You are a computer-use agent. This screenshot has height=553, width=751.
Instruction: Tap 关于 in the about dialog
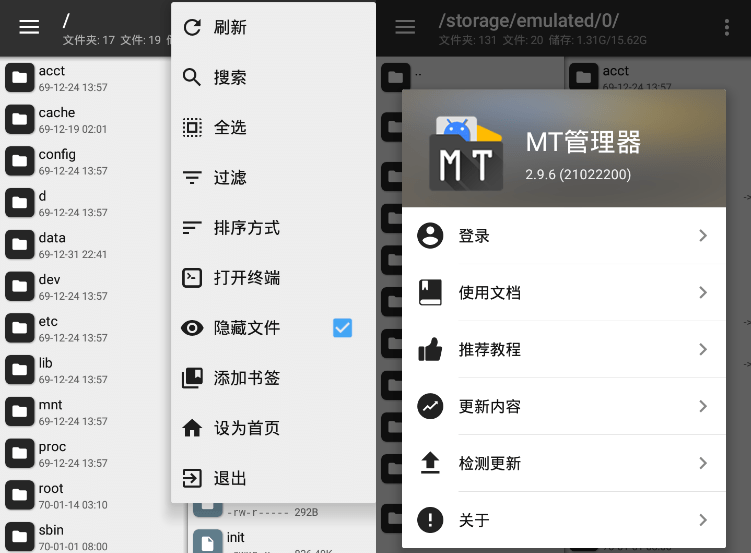coord(564,520)
